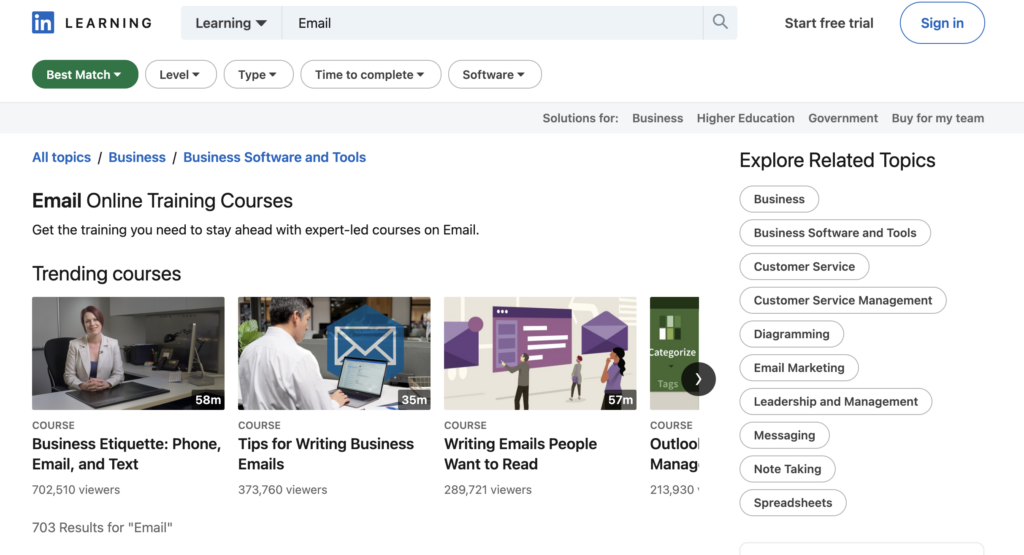Select Diagramming topic pill

click(x=791, y=334)
